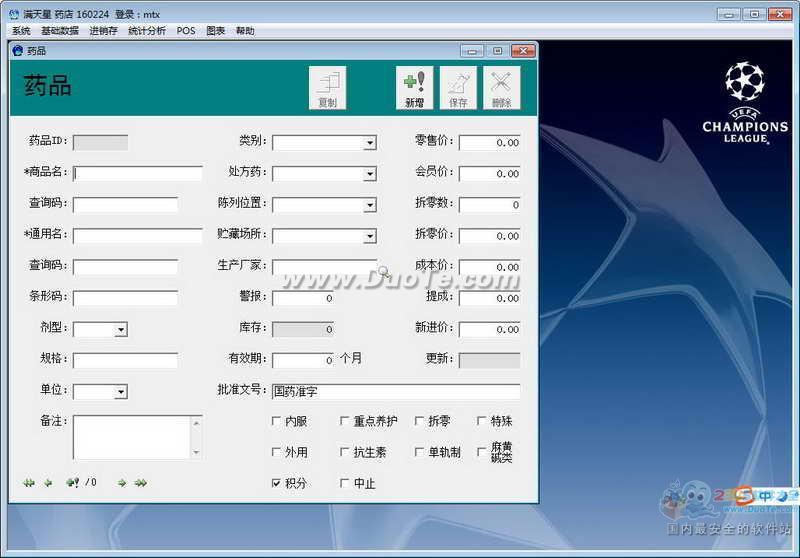Click the 商品名 input field
The width and height of the screenshot is (800, 558).
138,174
